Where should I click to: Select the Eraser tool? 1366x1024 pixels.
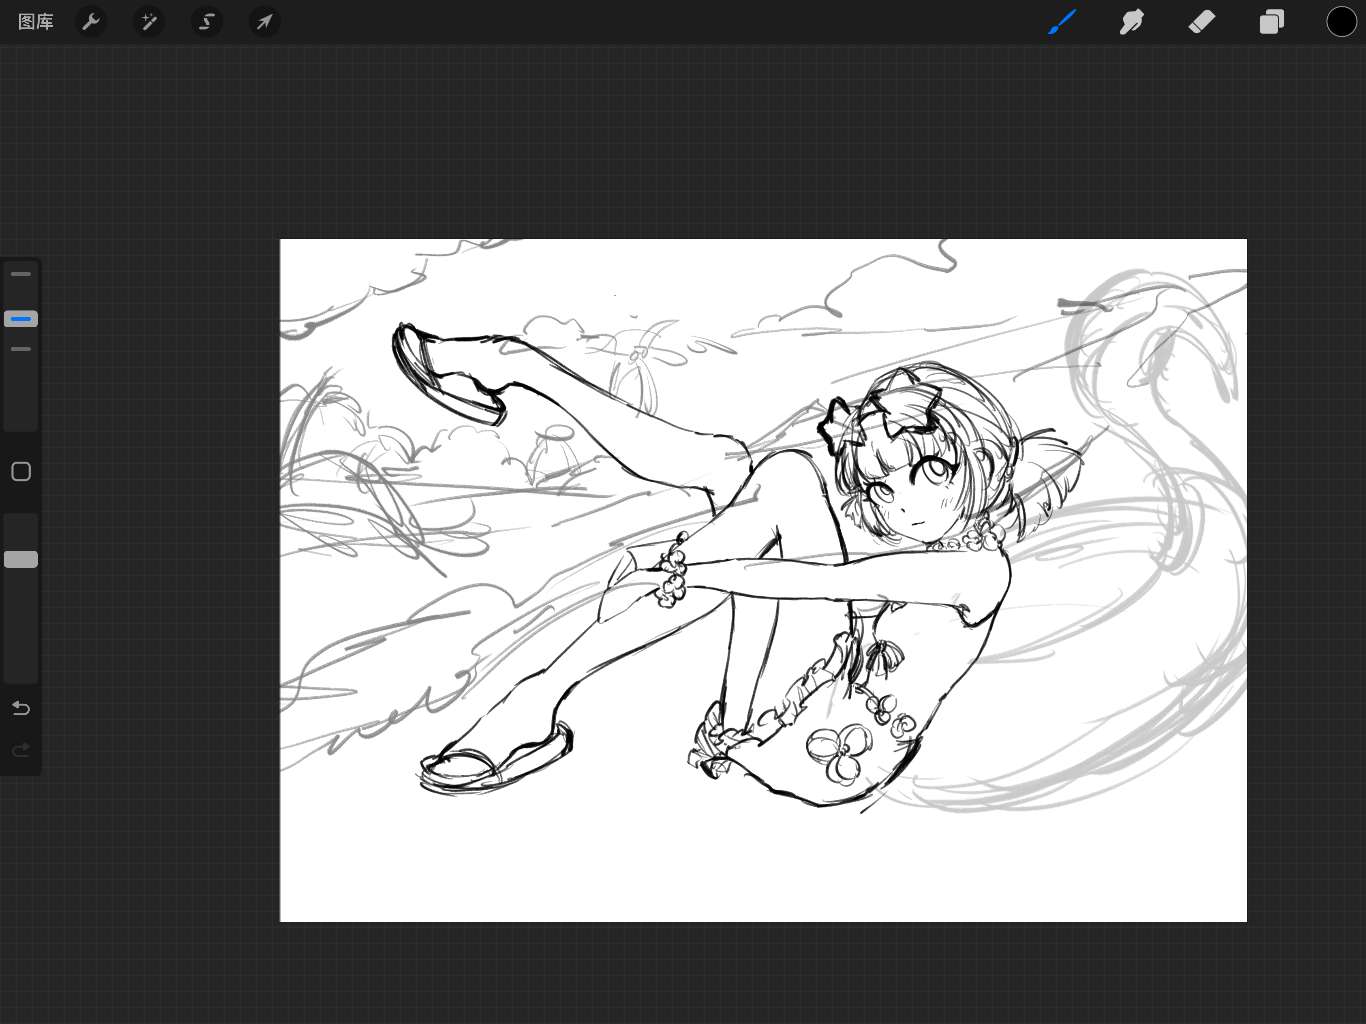[x=1201, y=22]
